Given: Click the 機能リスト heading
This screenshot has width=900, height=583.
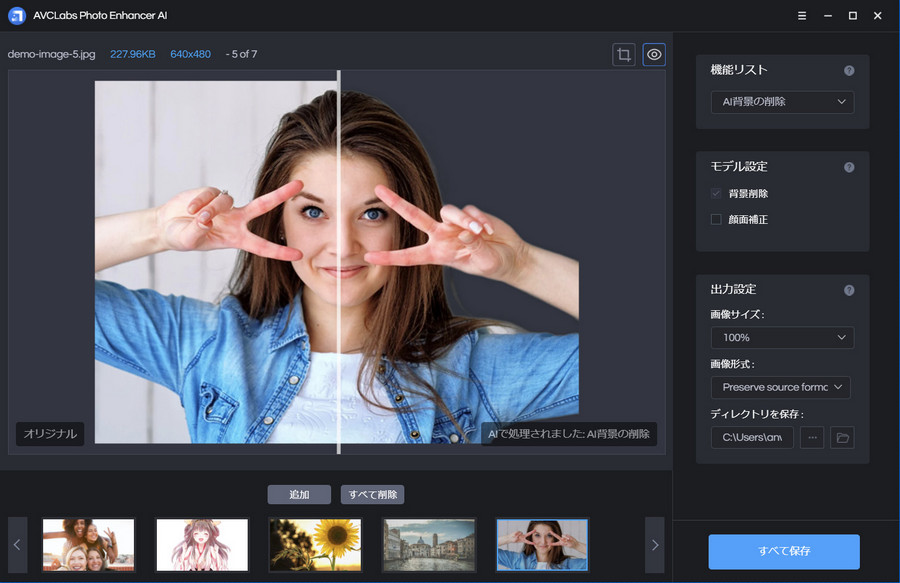Looking at the screenshot, I should pos(739,70).
